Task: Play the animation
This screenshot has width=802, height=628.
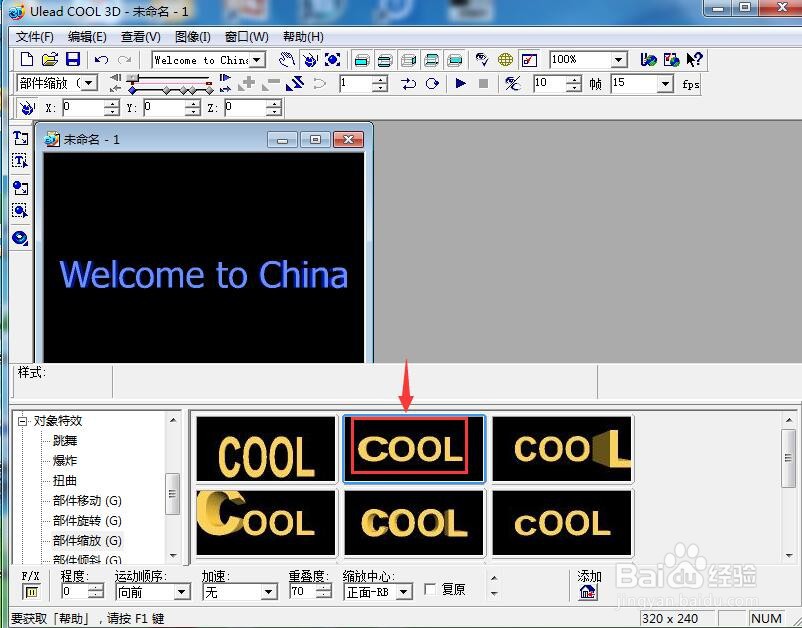Action: pos(460,83)
